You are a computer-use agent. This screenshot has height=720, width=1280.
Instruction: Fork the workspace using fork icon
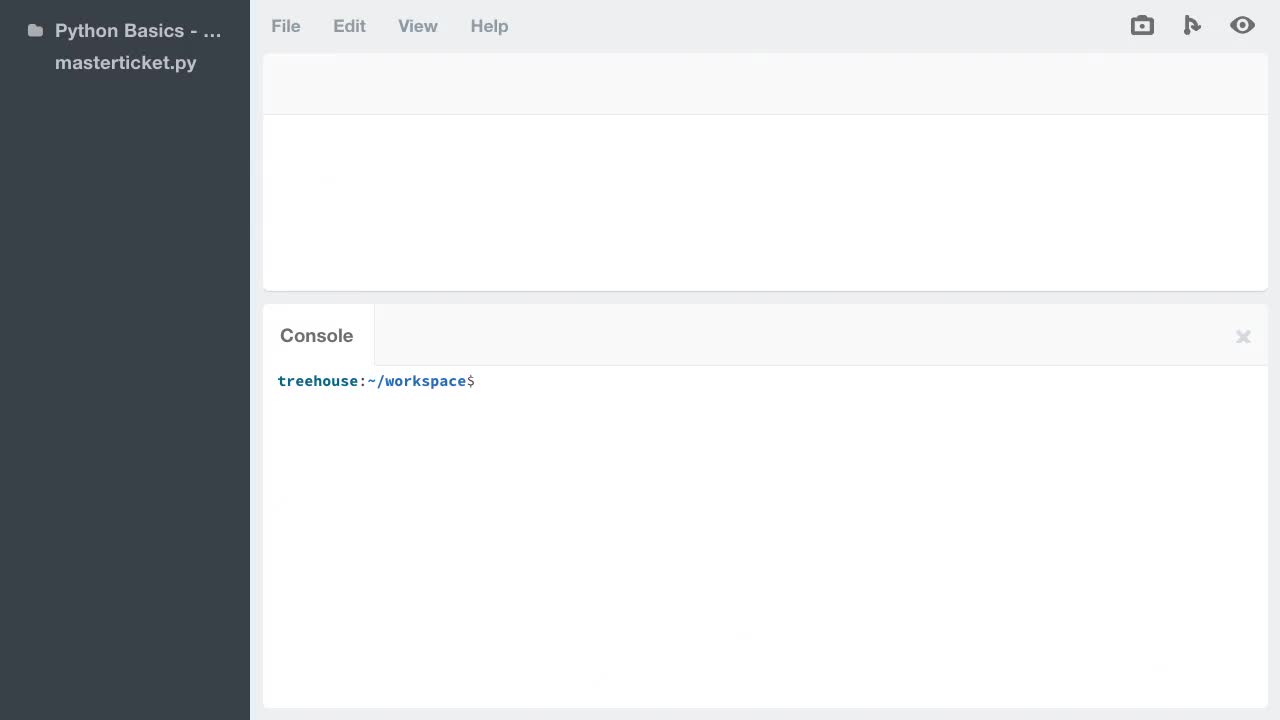[1191, 25]
